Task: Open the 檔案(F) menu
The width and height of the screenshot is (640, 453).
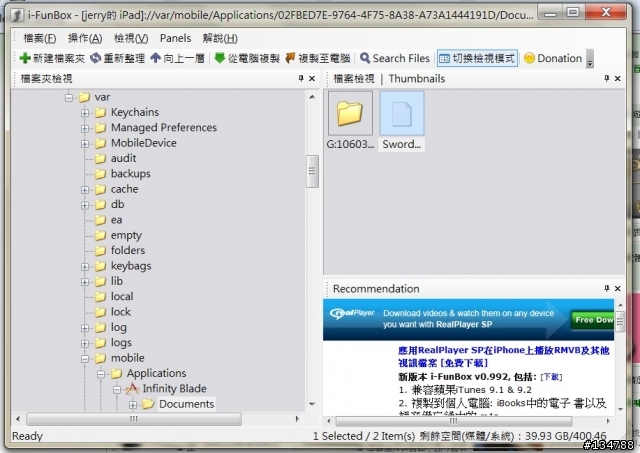Action: pyautogui.click(x=40, y=38)
